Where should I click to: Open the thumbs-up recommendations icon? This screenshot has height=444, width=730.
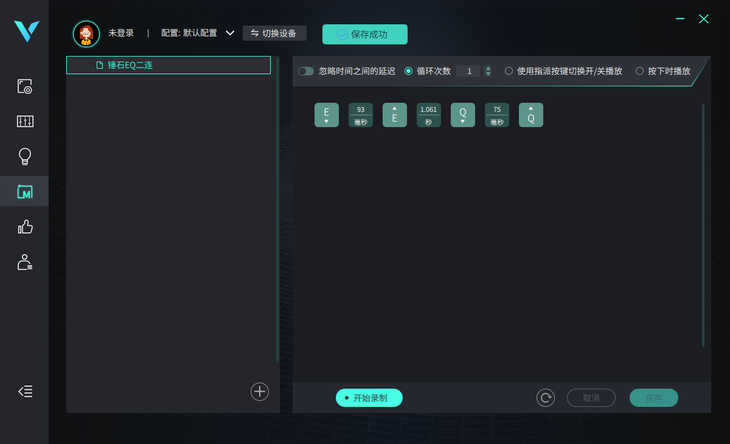click(25, 227)
